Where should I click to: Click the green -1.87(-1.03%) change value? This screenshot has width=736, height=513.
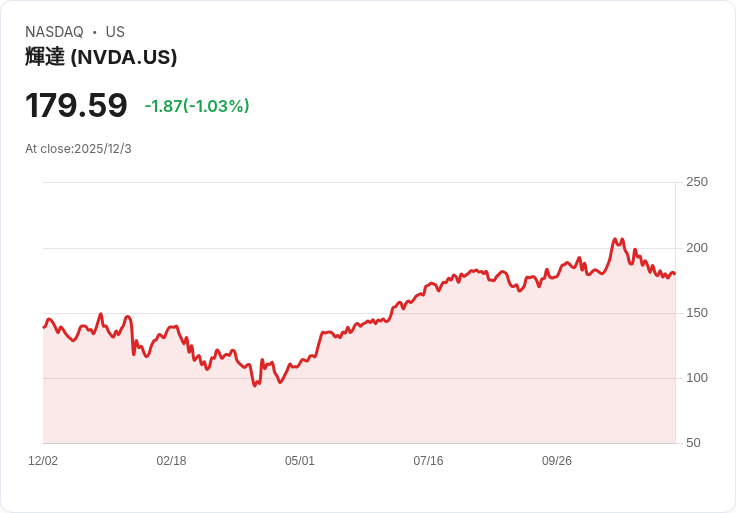(x=197, y=106)
